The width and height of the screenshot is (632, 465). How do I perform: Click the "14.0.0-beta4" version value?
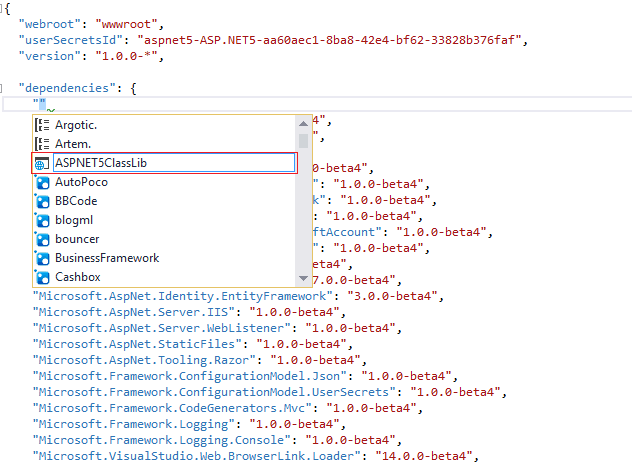(x=424, y=456)
